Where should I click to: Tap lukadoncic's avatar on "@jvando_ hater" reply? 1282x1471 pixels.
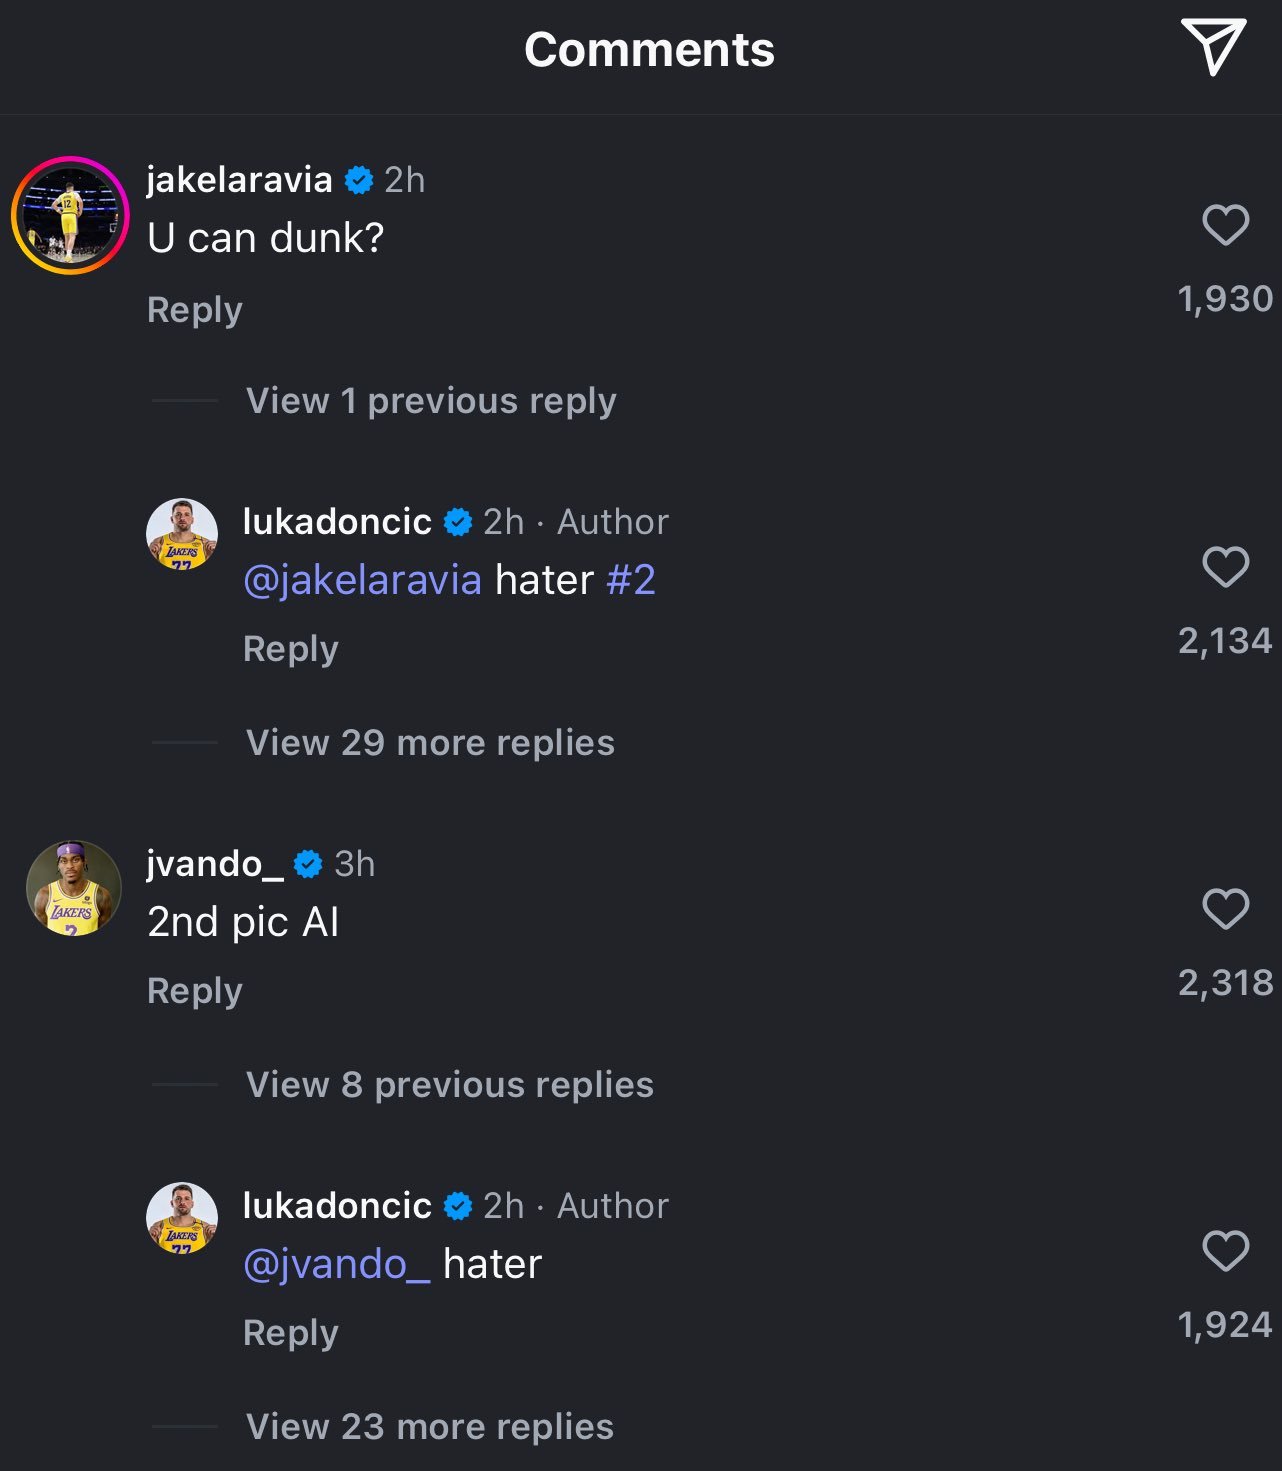tap(182, 1218)
